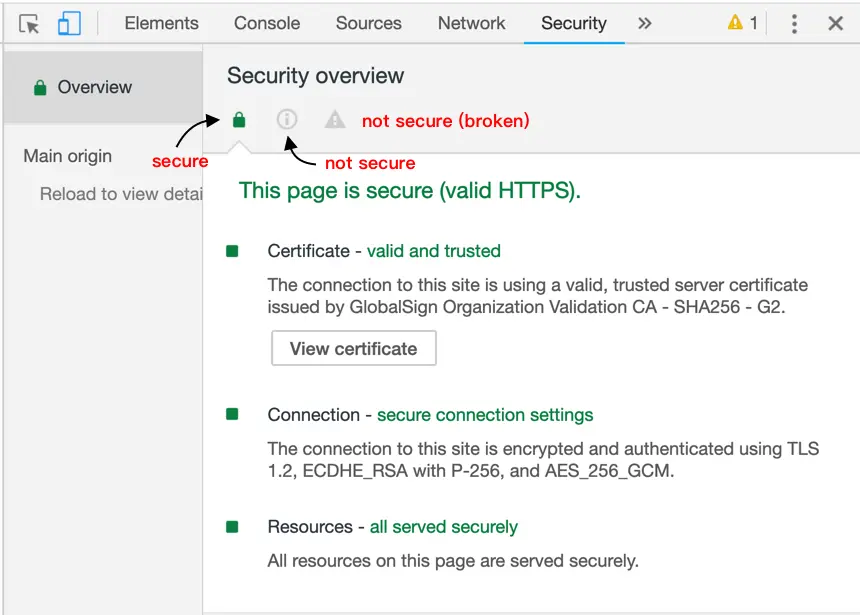The width and height of the screenshot is (860, 615).
Task: Click the green square beside Connection
Action: click(x=233, y=414)
